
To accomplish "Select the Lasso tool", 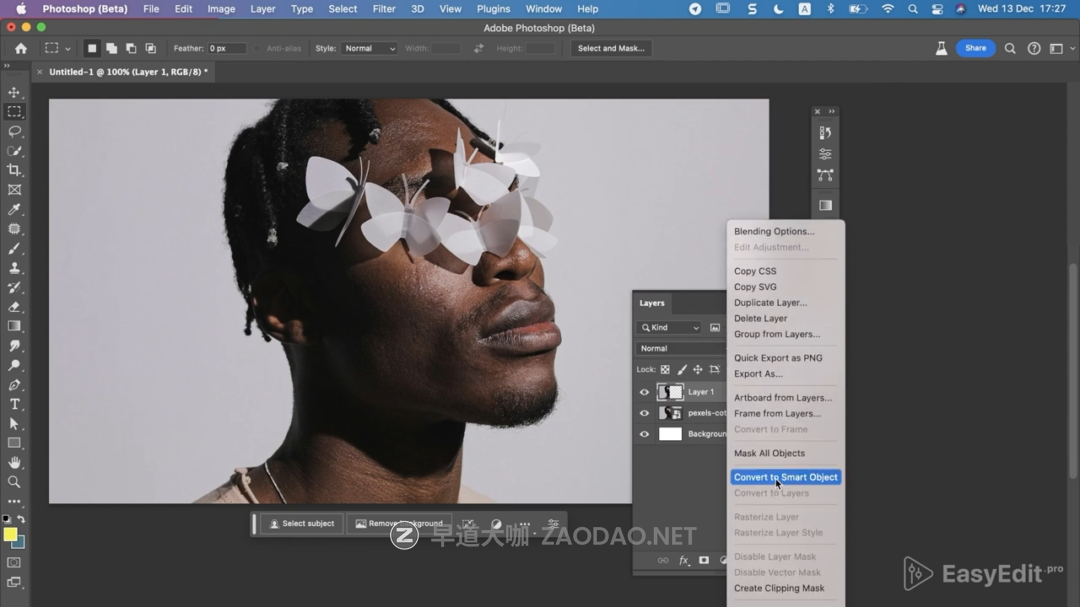I will click(14, 131).
